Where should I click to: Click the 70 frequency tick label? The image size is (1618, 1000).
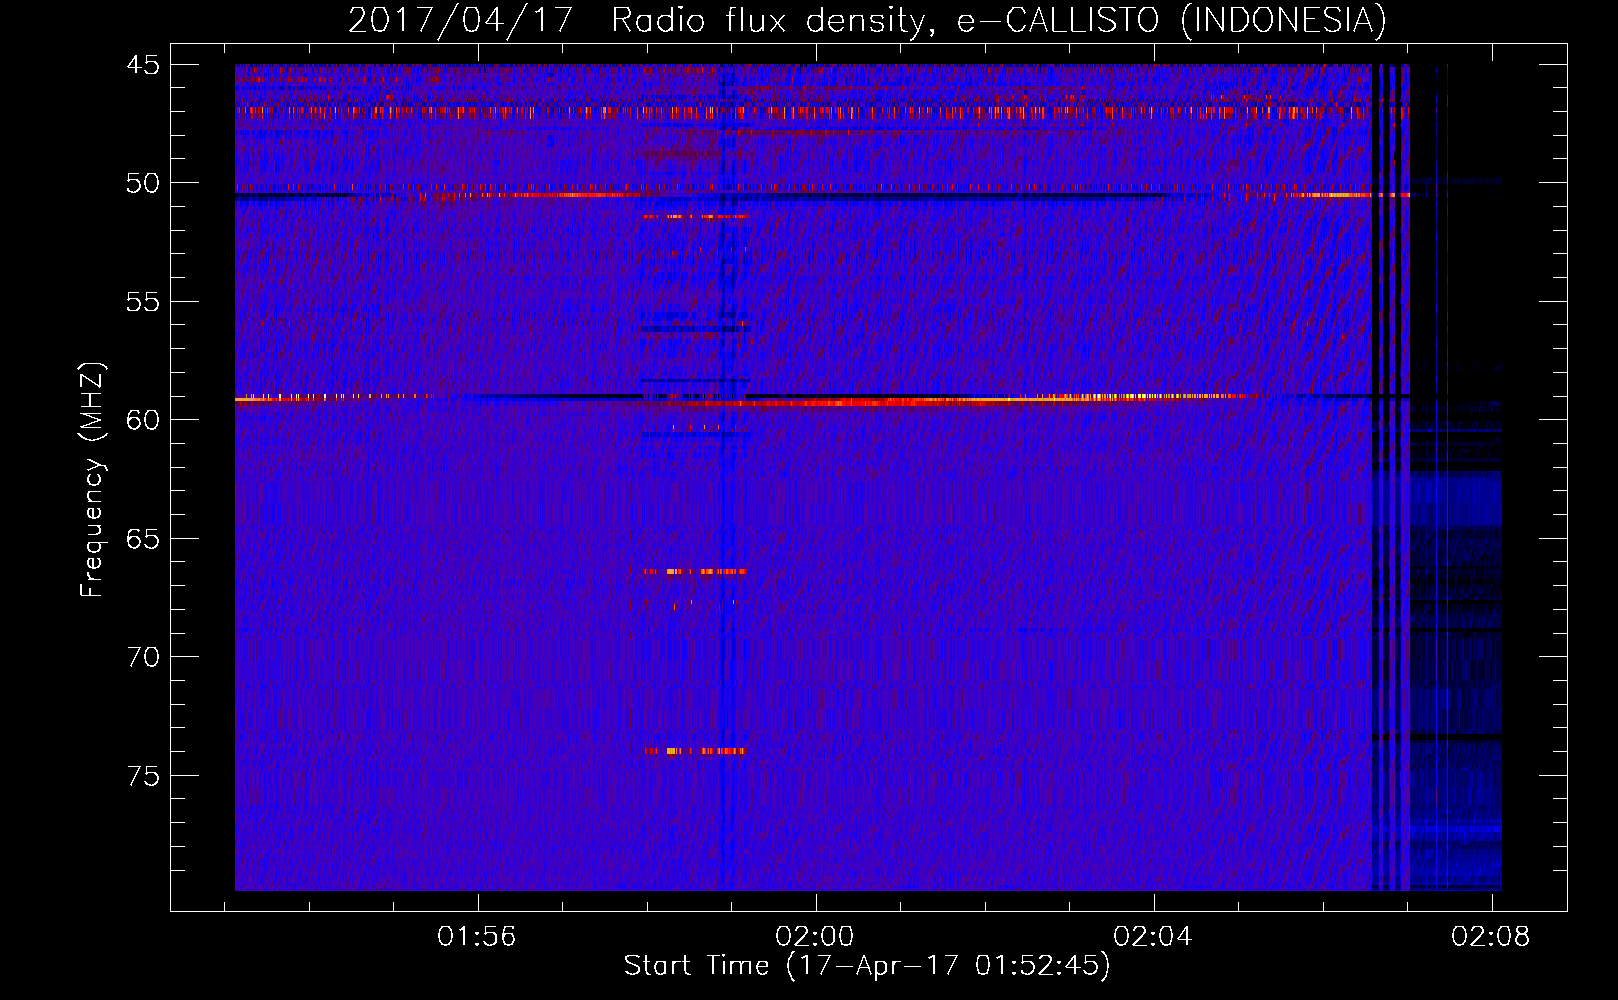(143, 657)
